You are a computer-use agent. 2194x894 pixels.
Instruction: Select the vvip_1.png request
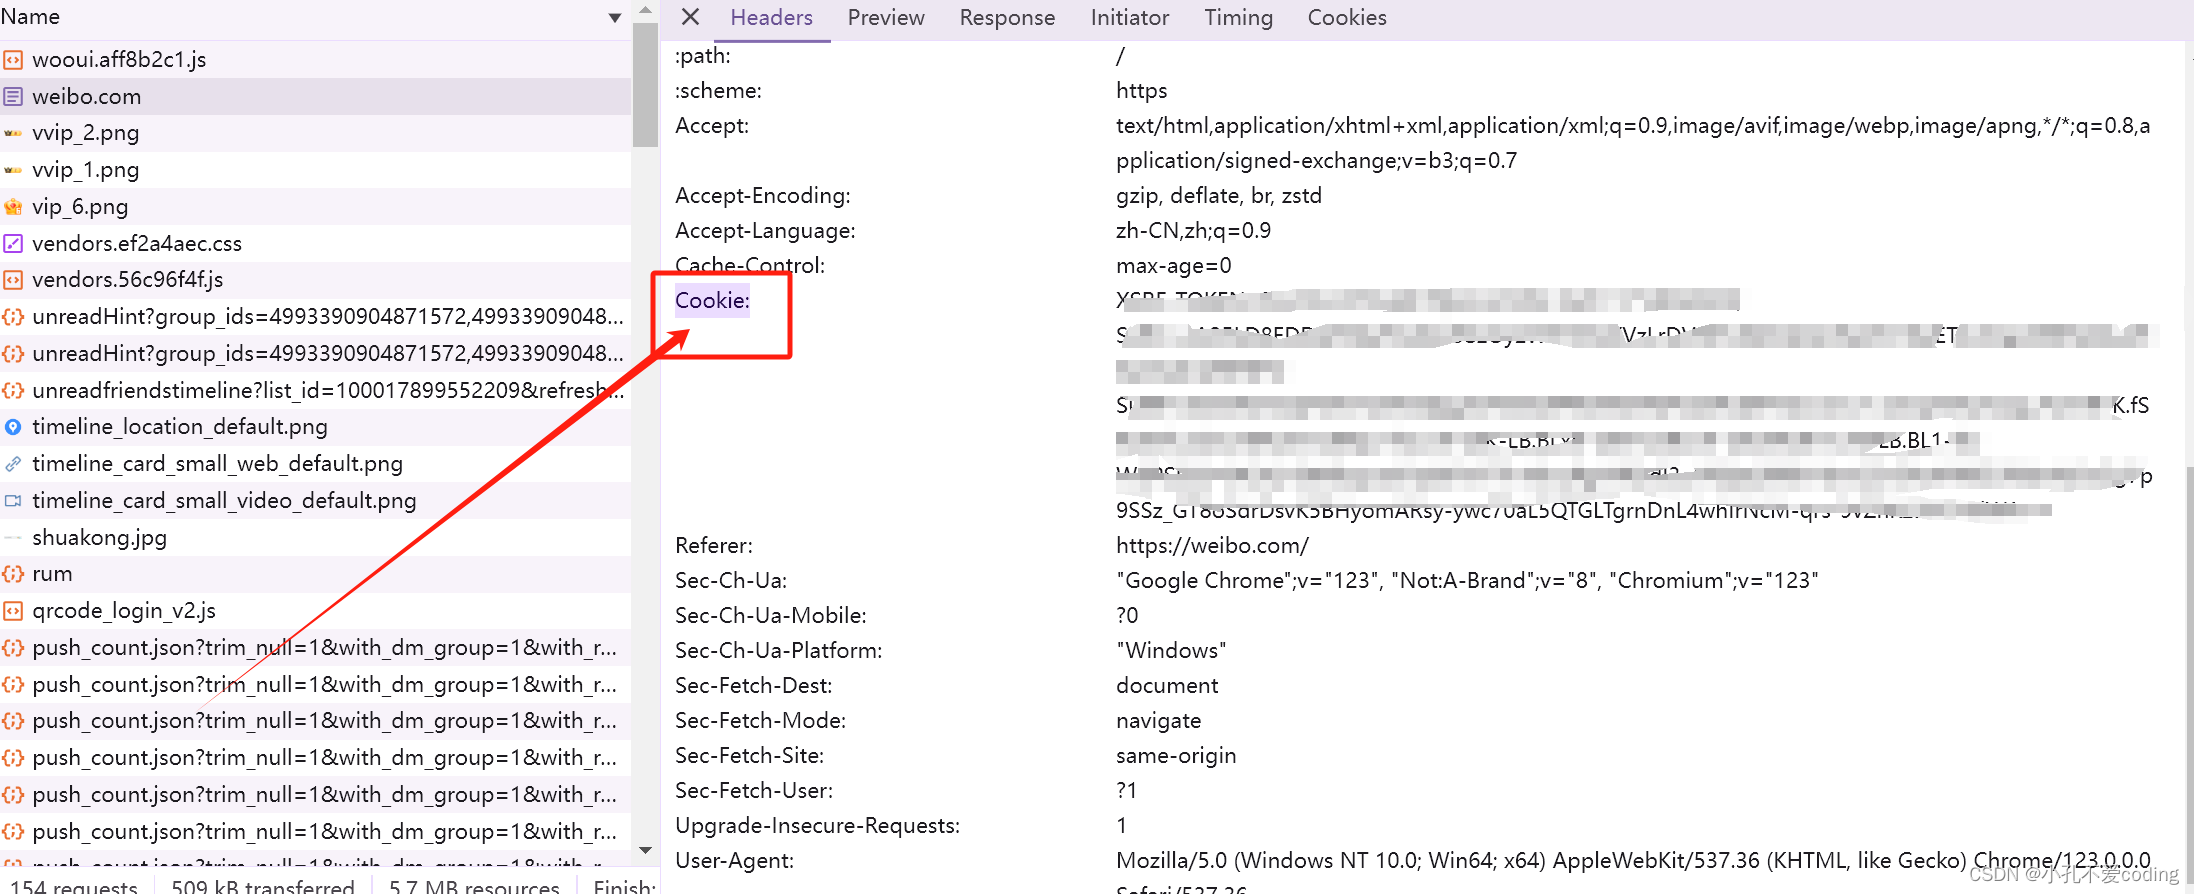point(315,170)
